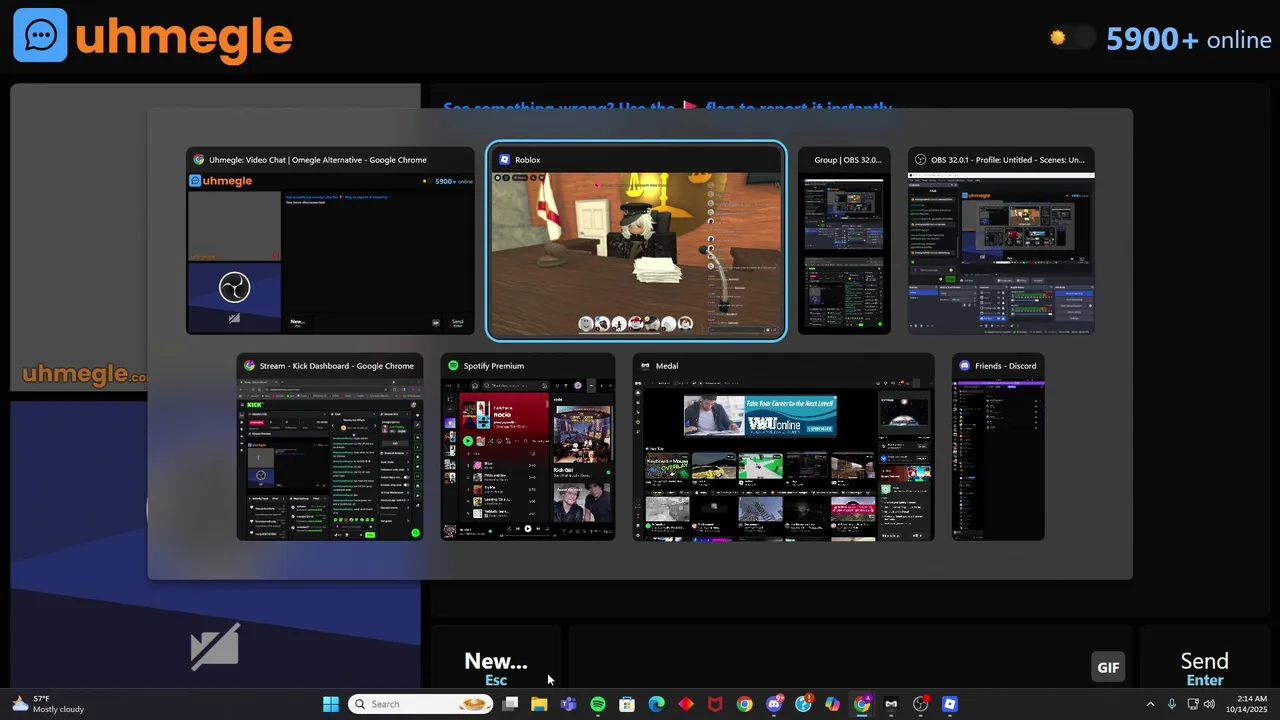
Task: Click the taskbar Search box
Action: 421,704
